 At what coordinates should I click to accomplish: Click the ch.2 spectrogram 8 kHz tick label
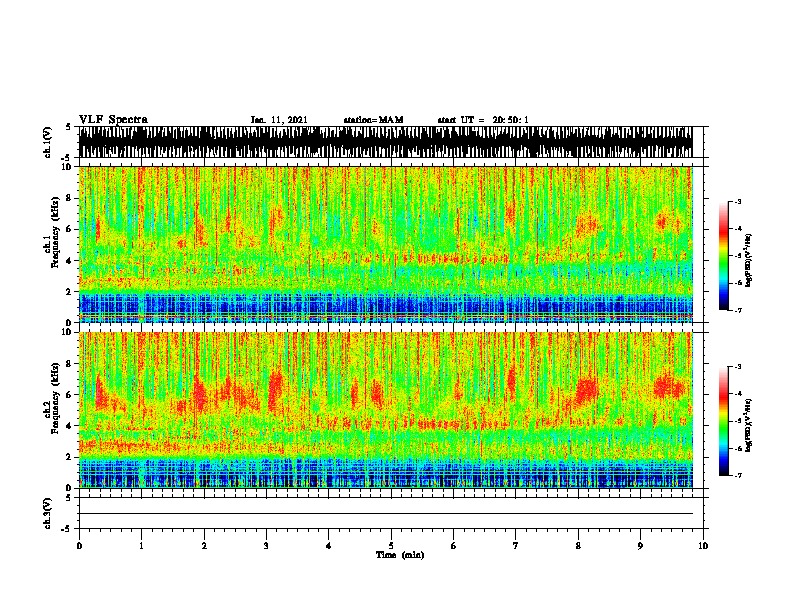coord(70,364)
